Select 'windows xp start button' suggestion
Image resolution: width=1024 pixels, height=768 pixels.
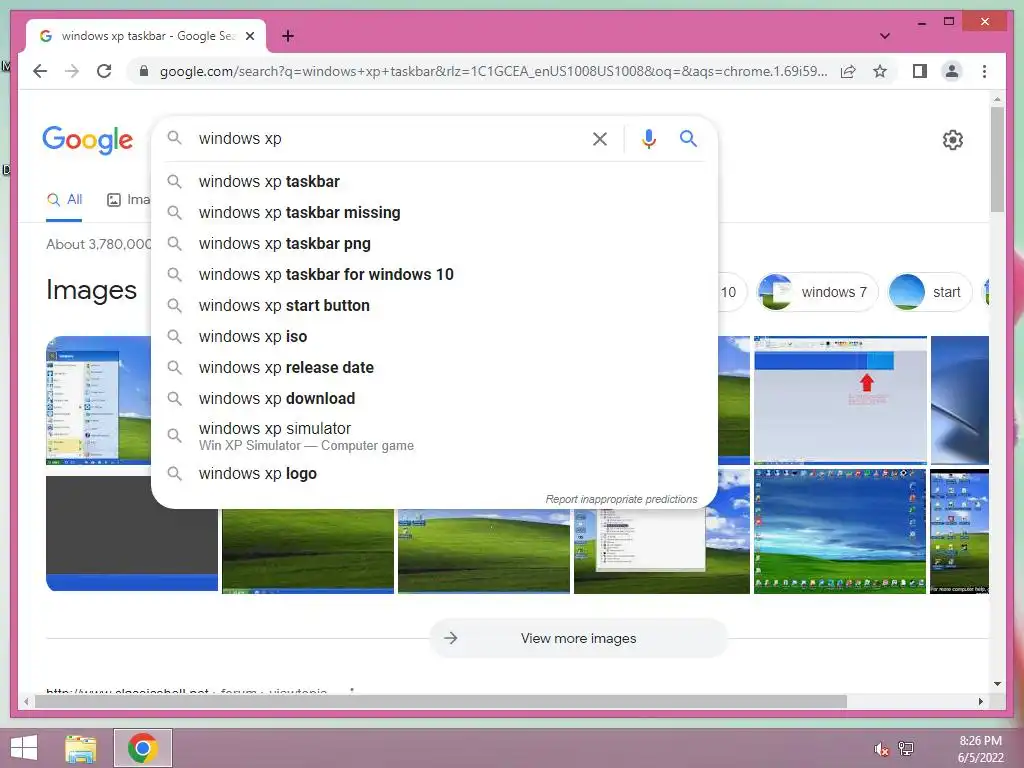(434, 306)
